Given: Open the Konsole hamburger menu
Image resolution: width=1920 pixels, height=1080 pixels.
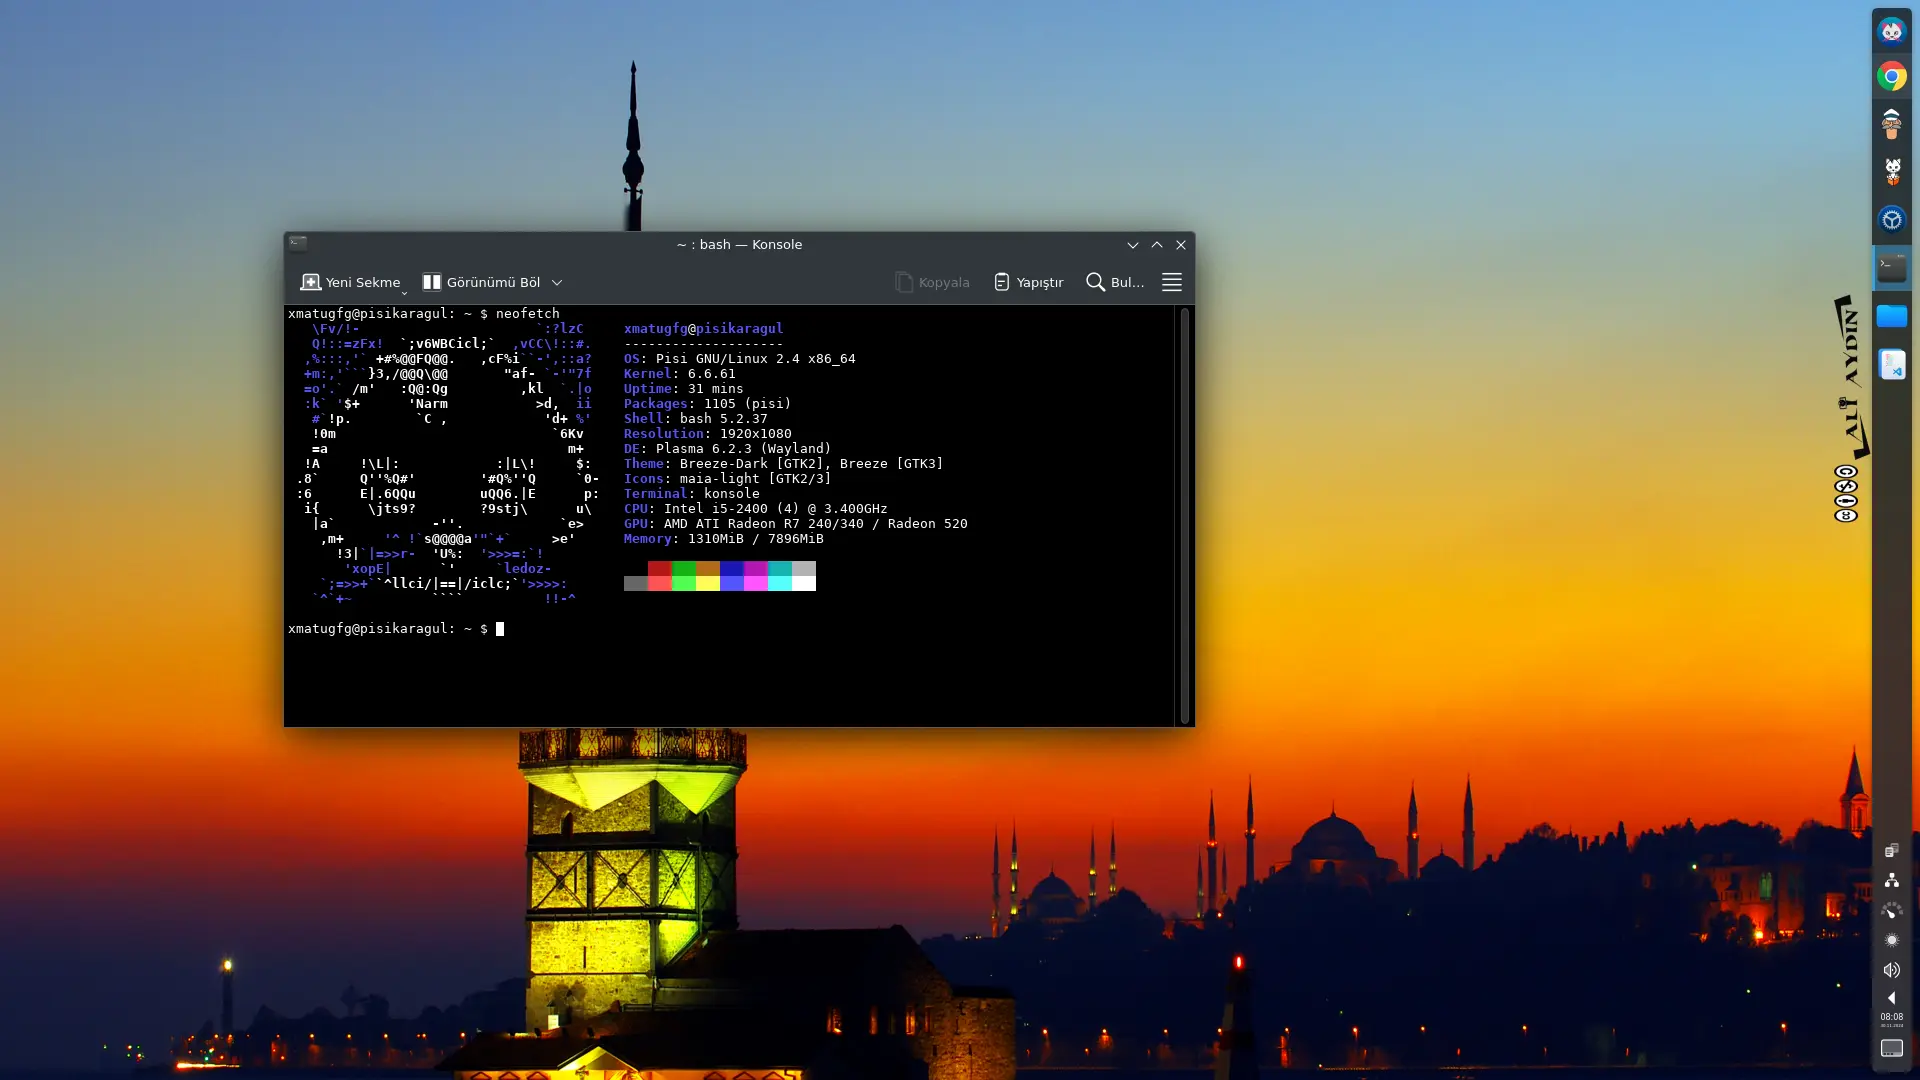Looking at the screenshot, I should [1172, 282].
